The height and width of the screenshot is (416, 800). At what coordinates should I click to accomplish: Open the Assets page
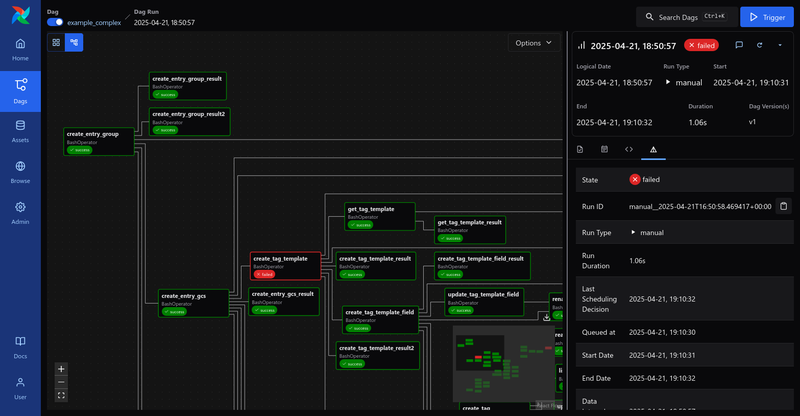[20, 130]
